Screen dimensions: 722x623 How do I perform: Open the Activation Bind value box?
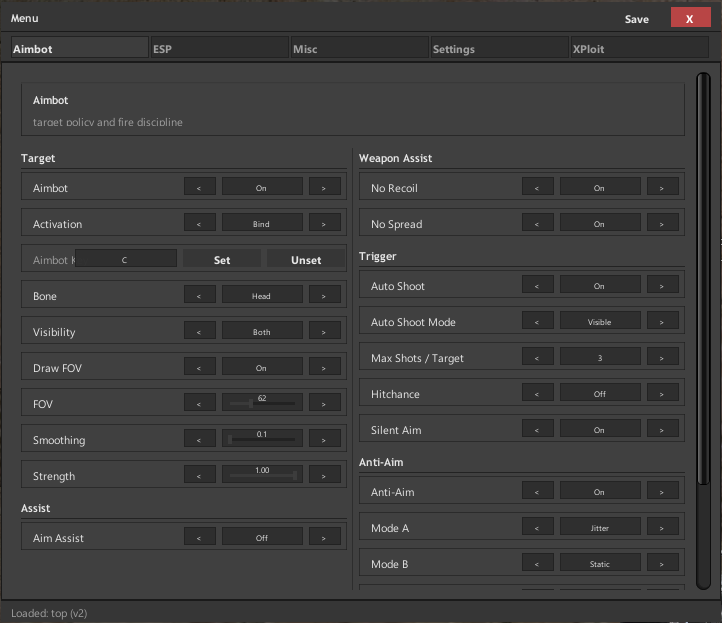pos(262,223)
